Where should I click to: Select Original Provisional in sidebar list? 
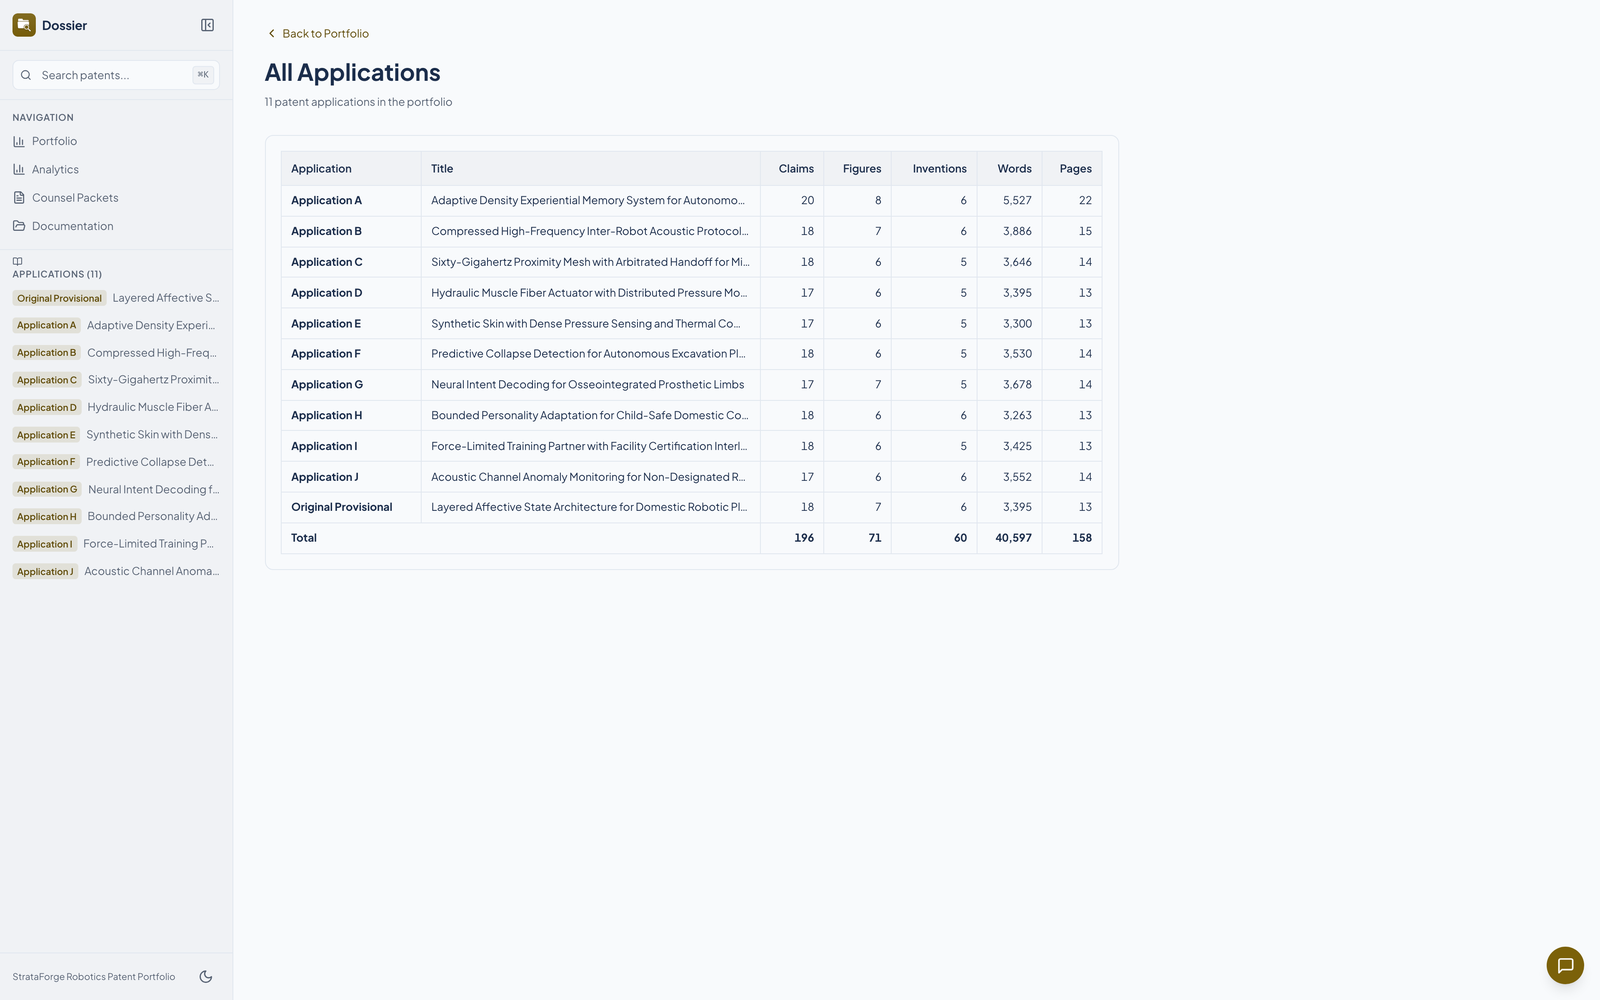click(116, 298)
